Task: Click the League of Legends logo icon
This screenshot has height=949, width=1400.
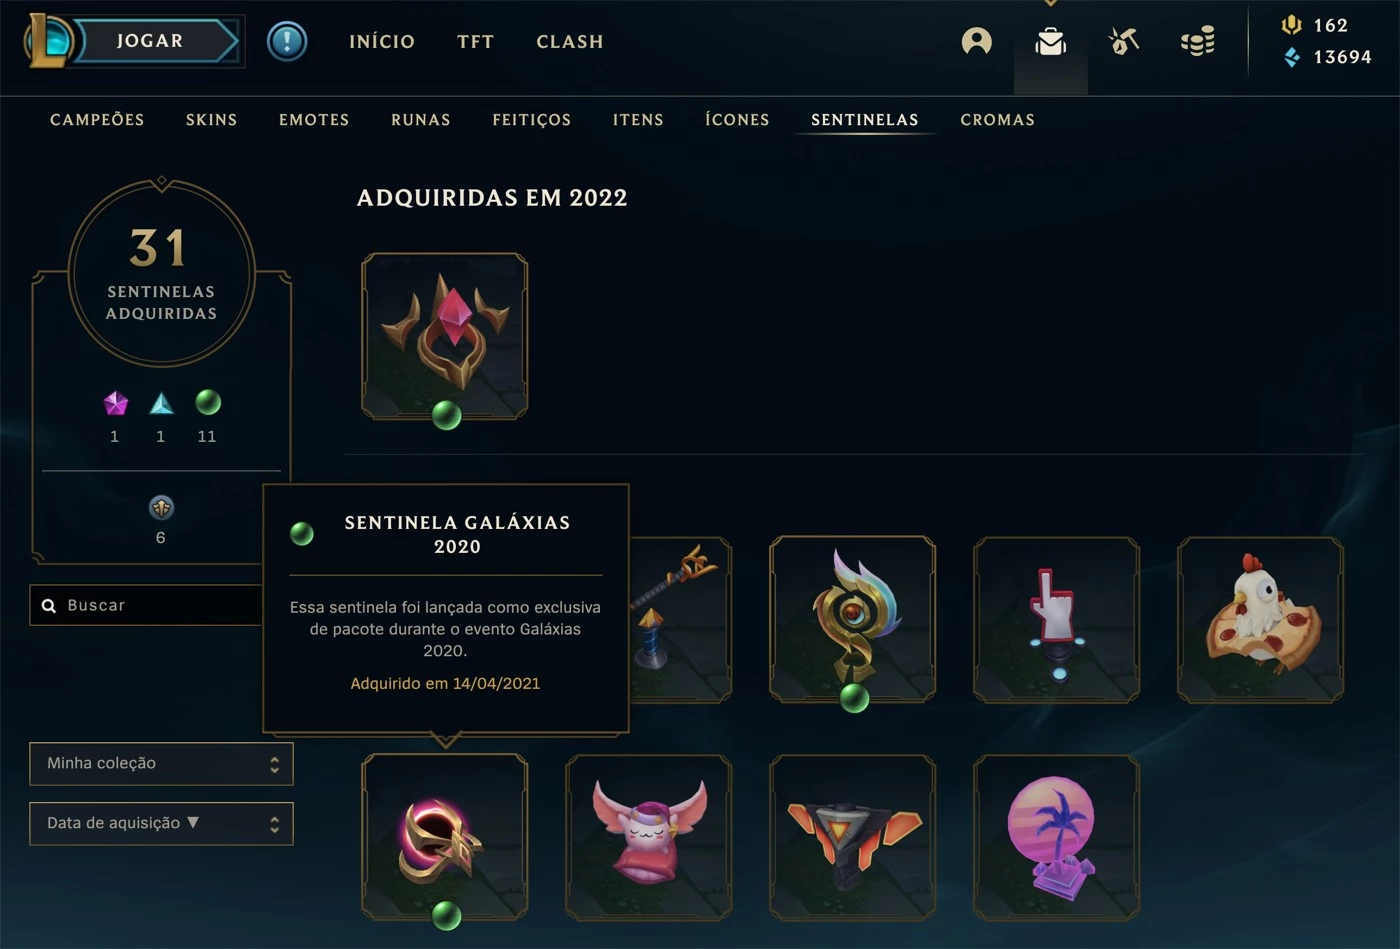Action: pyautogui.click(x=48, y=41)
